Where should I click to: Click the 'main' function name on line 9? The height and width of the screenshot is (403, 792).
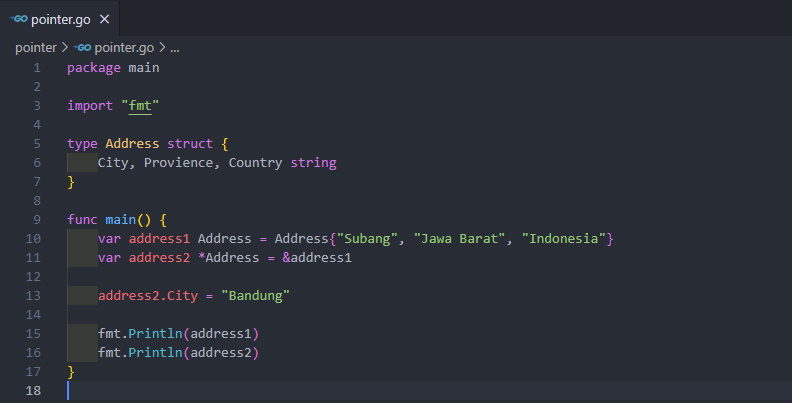121,220
